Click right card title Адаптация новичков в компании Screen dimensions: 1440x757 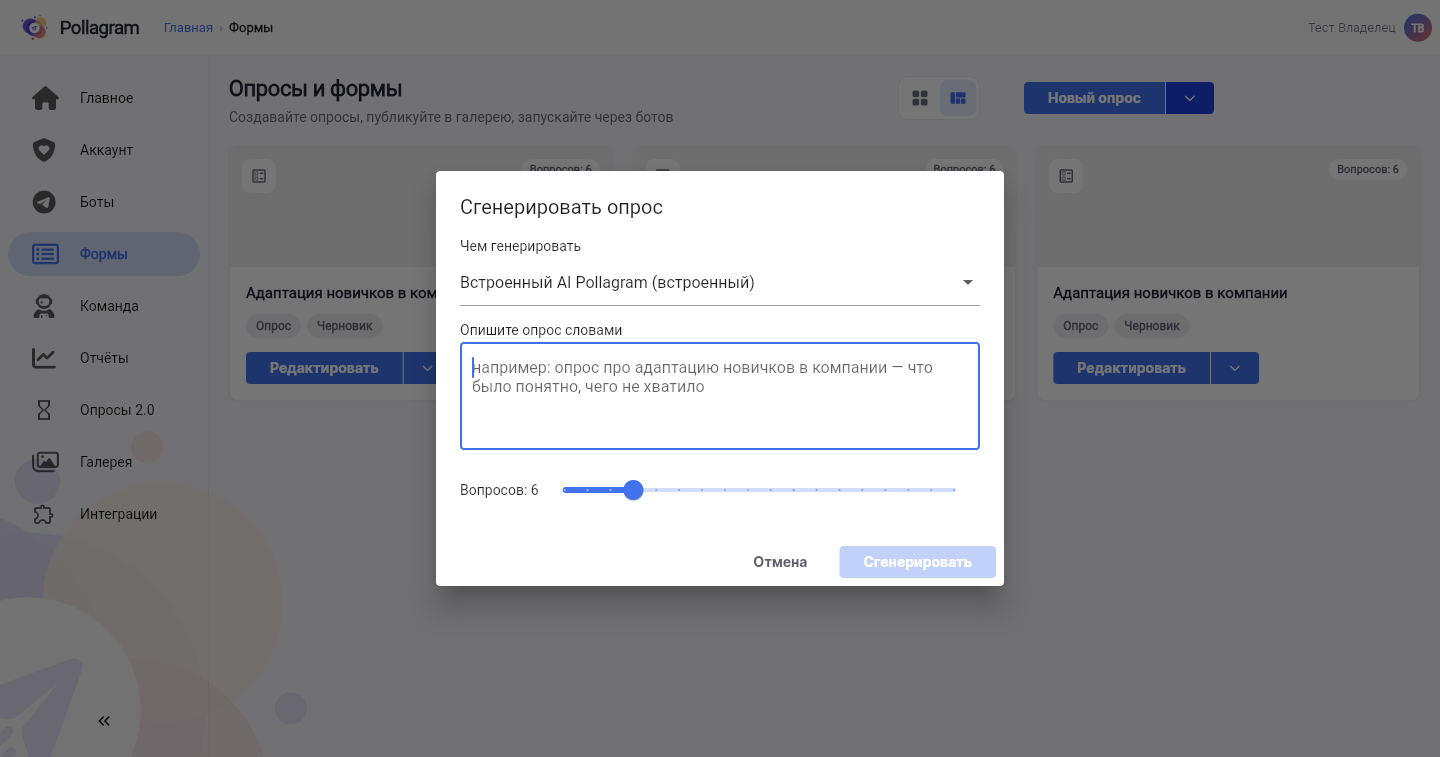point(1170,293)
